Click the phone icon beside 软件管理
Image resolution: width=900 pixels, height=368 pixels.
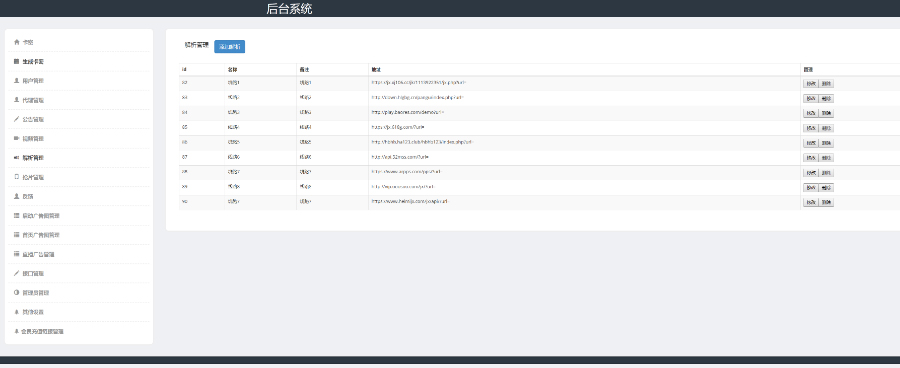click(17, 177)
